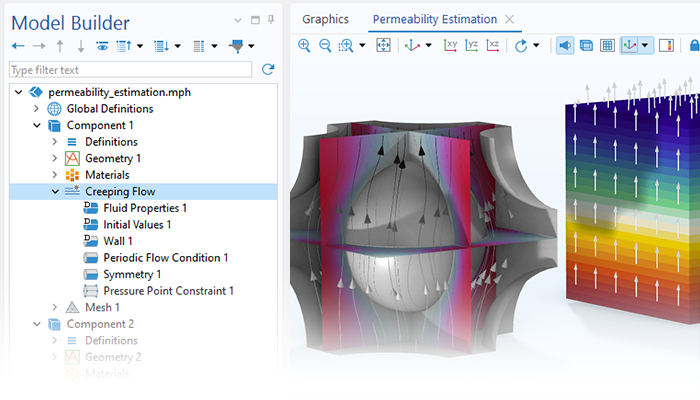
Task: Select Component 2 in the tree
Action: pos(100,324)
